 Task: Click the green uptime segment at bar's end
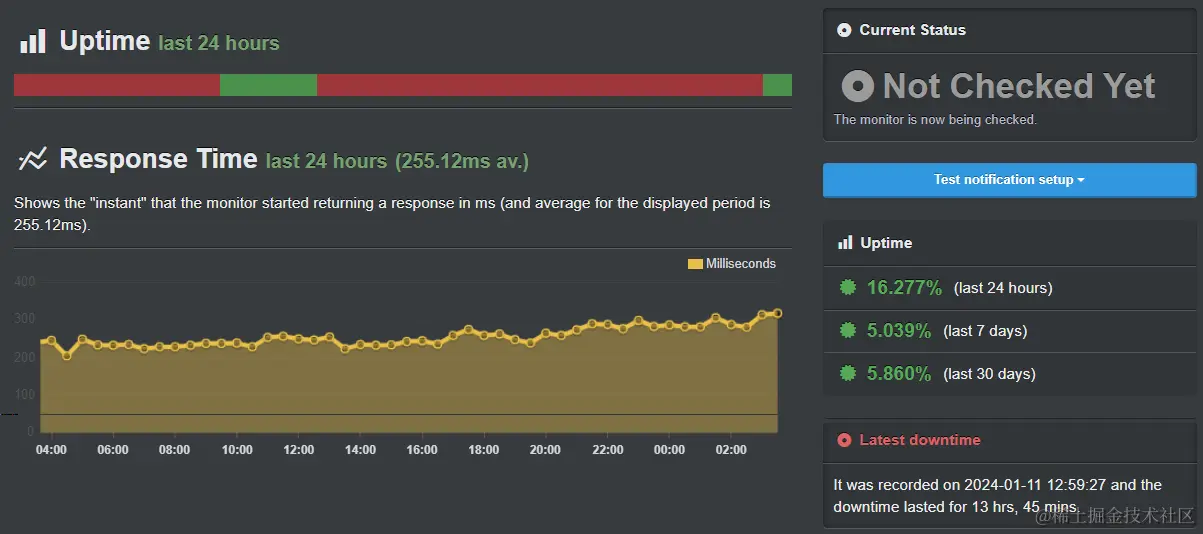coord(777,85)
